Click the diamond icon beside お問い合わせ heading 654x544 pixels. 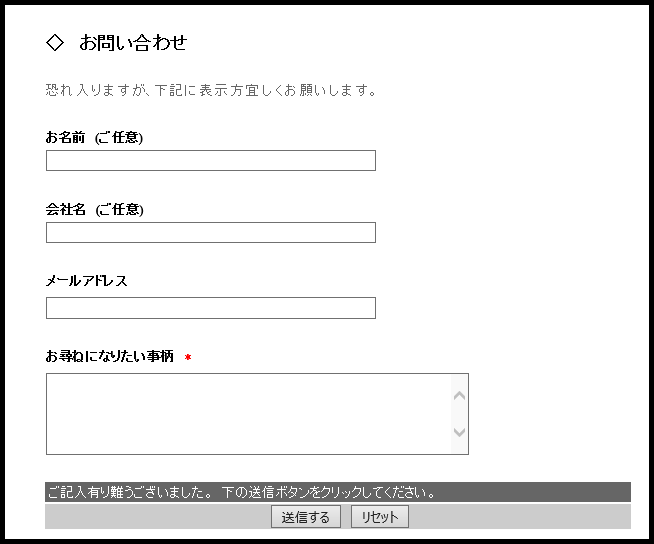[x=55, y=43]
